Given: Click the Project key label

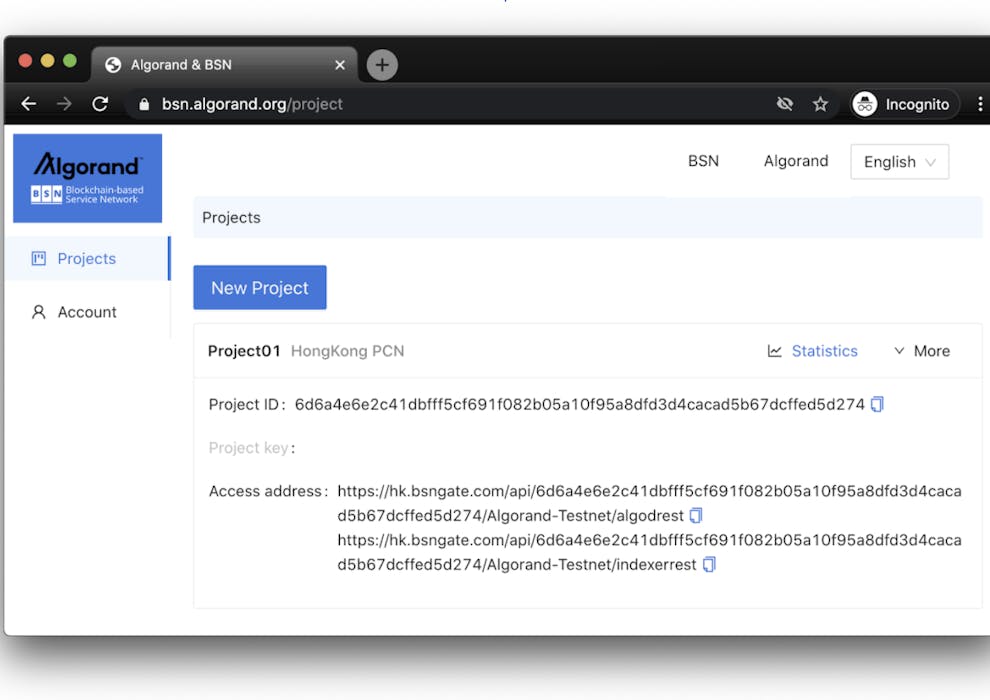Looking at the screenshot, I should 248,448.
